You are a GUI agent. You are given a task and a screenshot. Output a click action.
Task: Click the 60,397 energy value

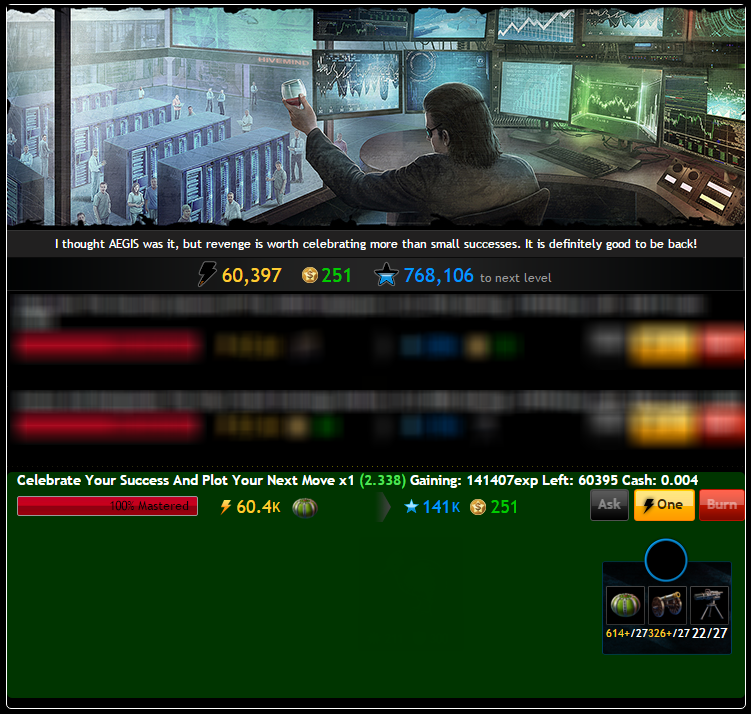tap(251, 275)
